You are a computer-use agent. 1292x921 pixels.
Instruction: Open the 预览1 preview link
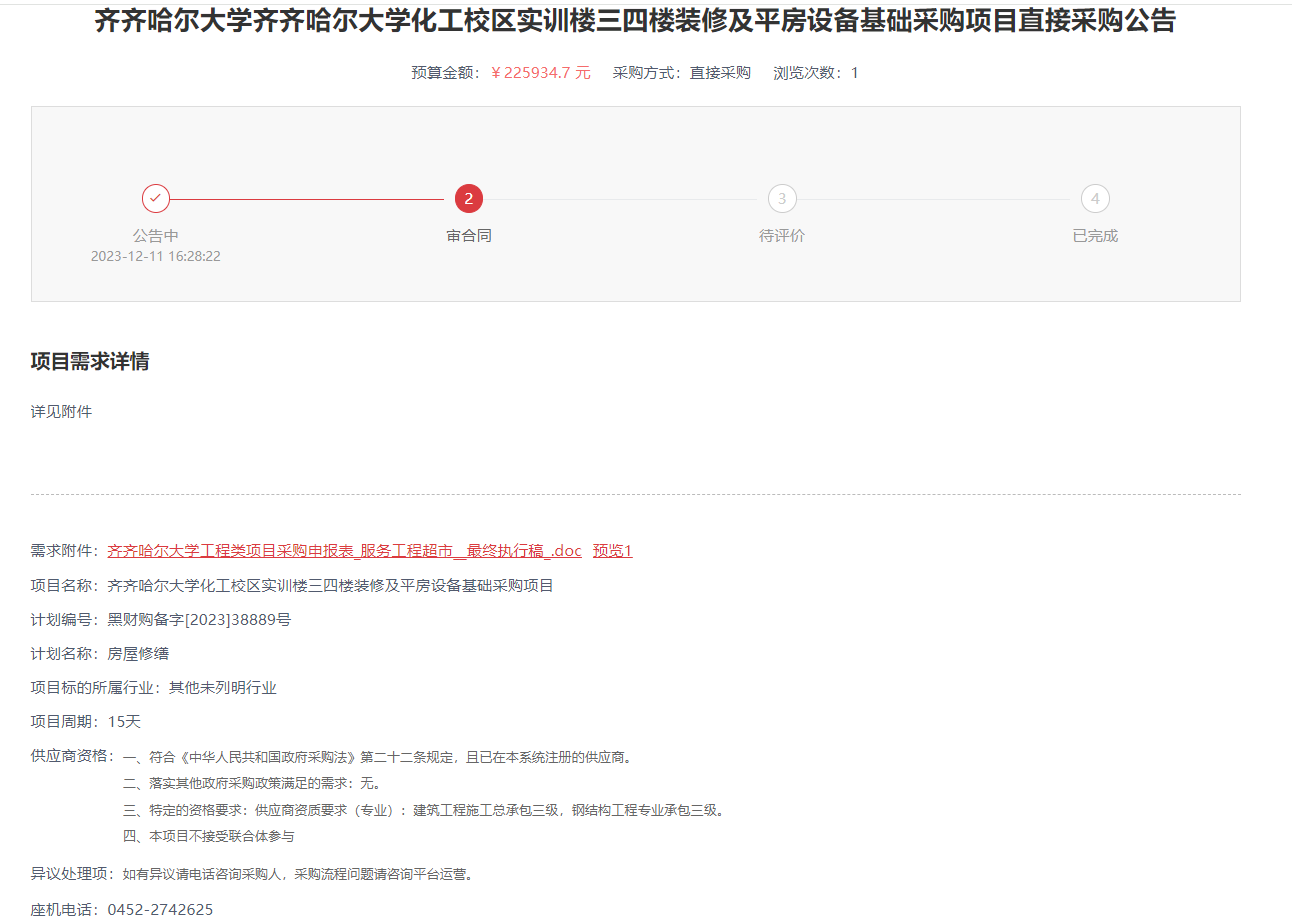click(x=612, y=551)
